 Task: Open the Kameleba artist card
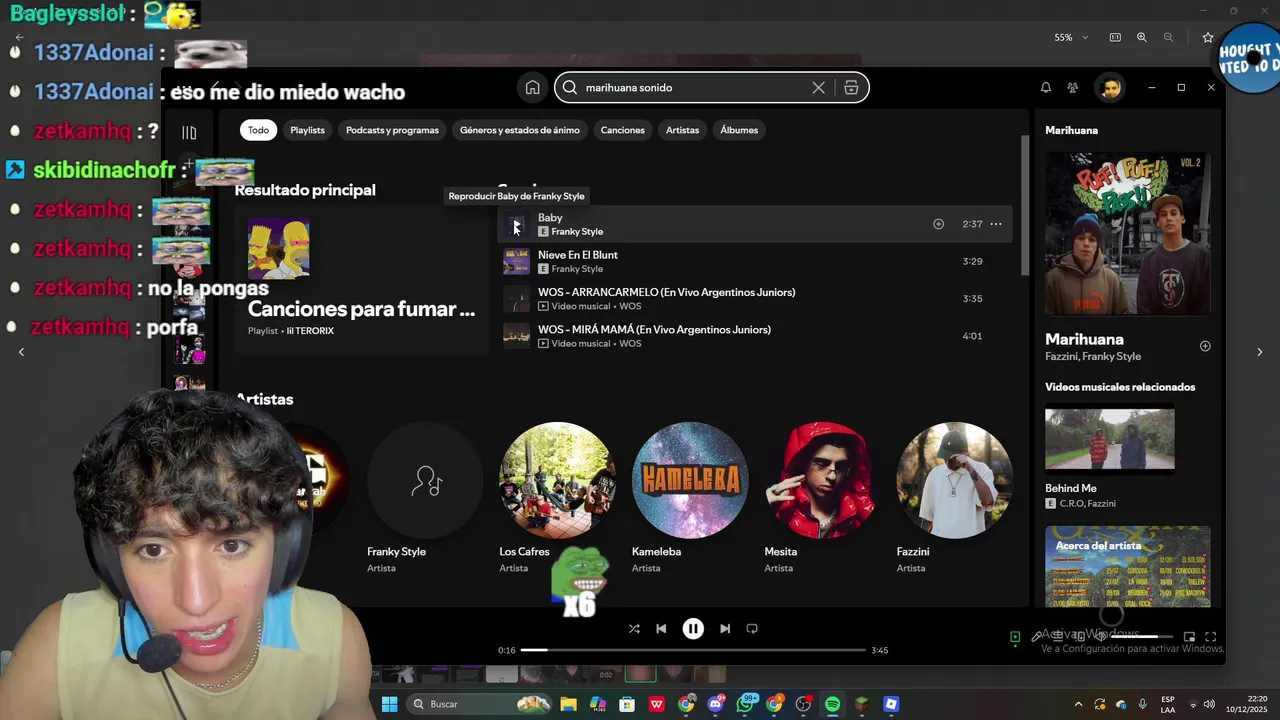(689, 497)
